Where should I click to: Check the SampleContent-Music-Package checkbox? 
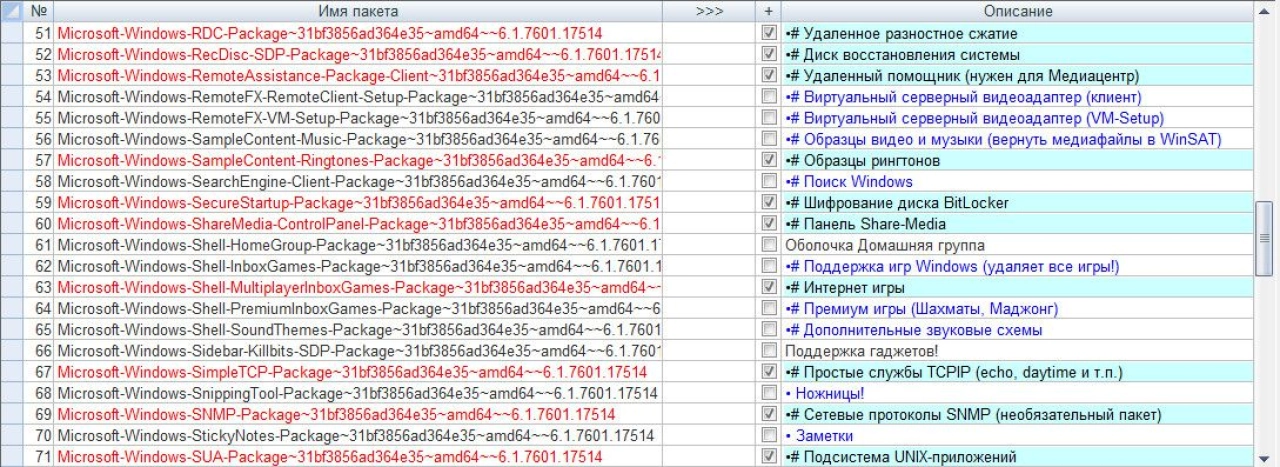[x=768, y=139]
